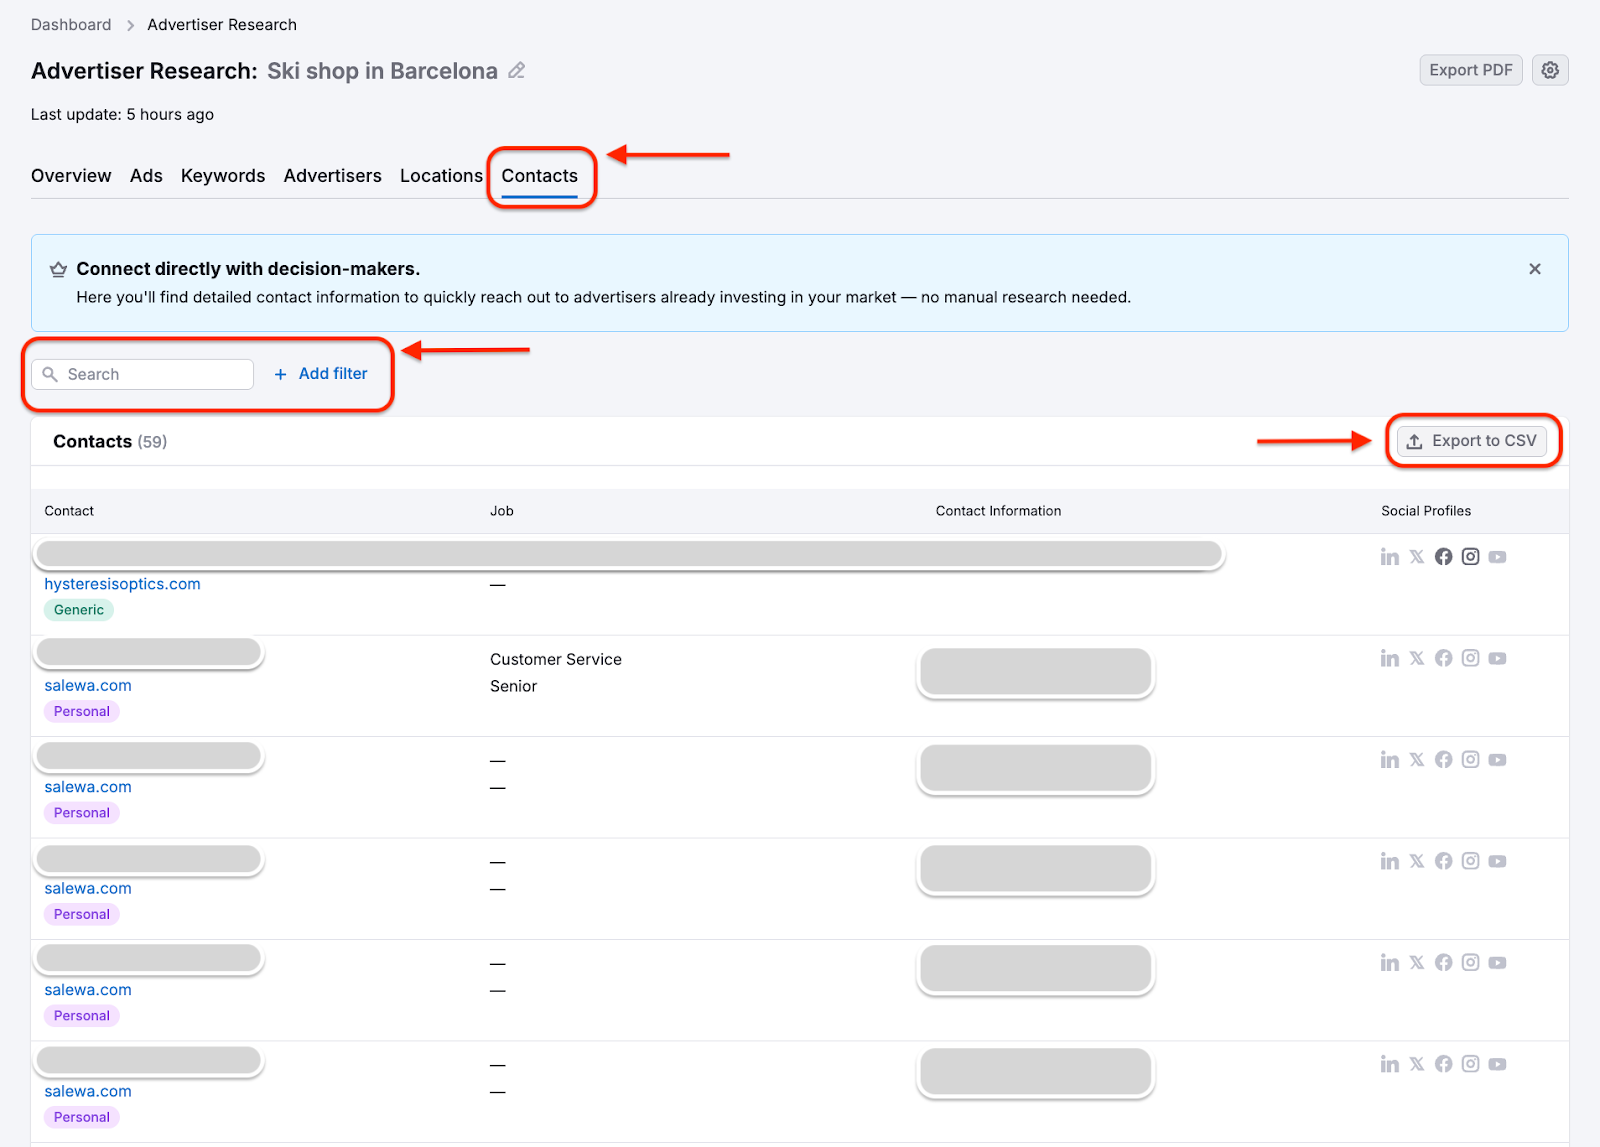Export contacts to CSV

pyautogui.click(x=1472, y=440)
